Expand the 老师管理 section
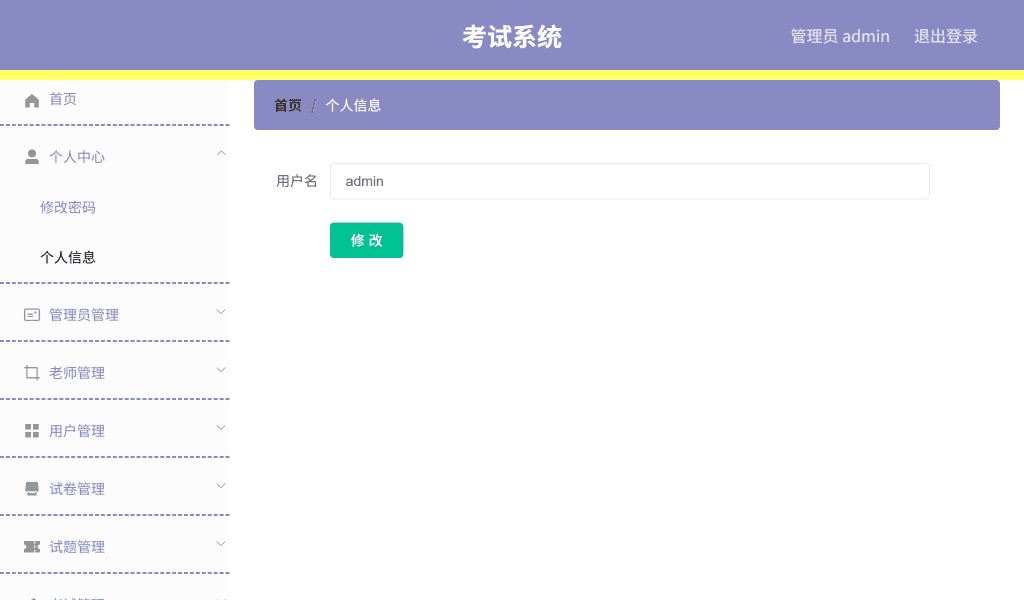 (x=221, y=368)
